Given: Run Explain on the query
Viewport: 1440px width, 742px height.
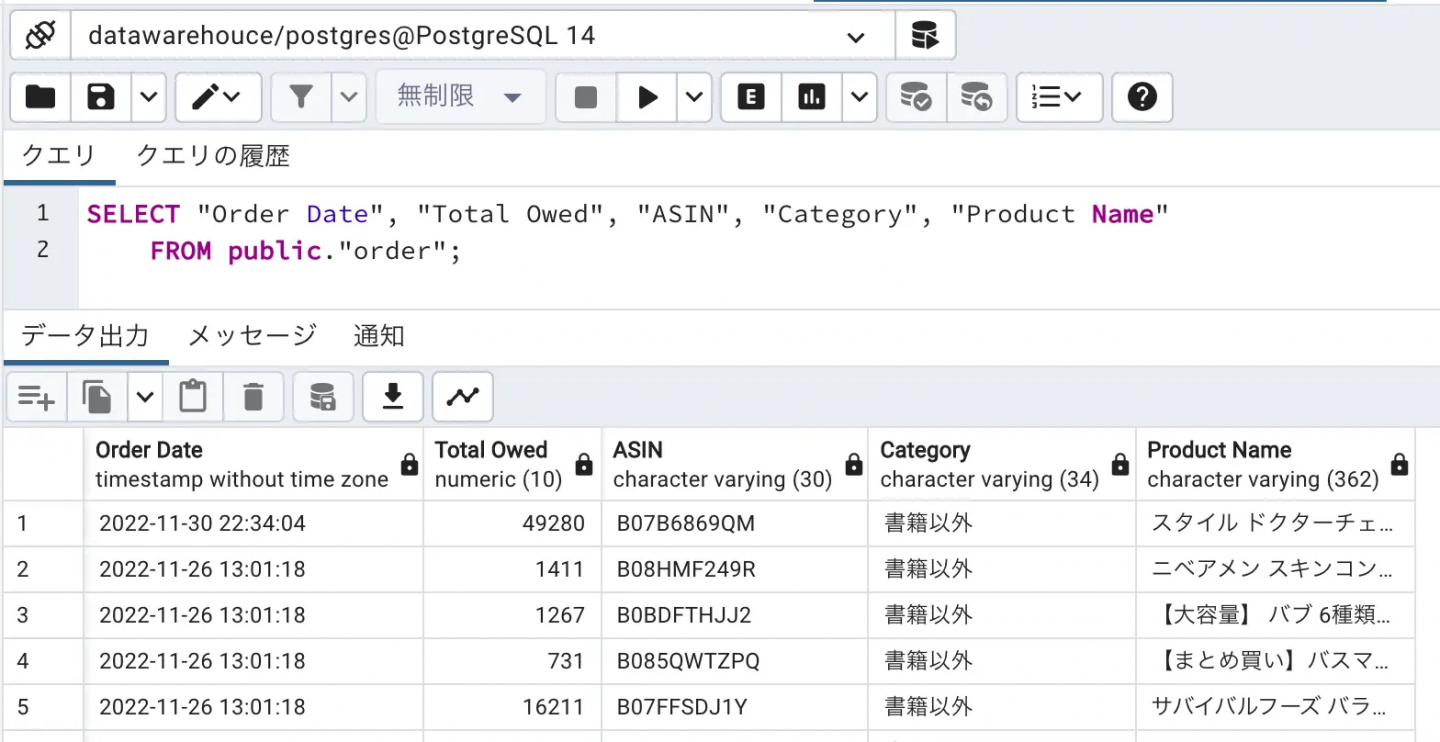Looking at the screenshot, I should (749, 97).
